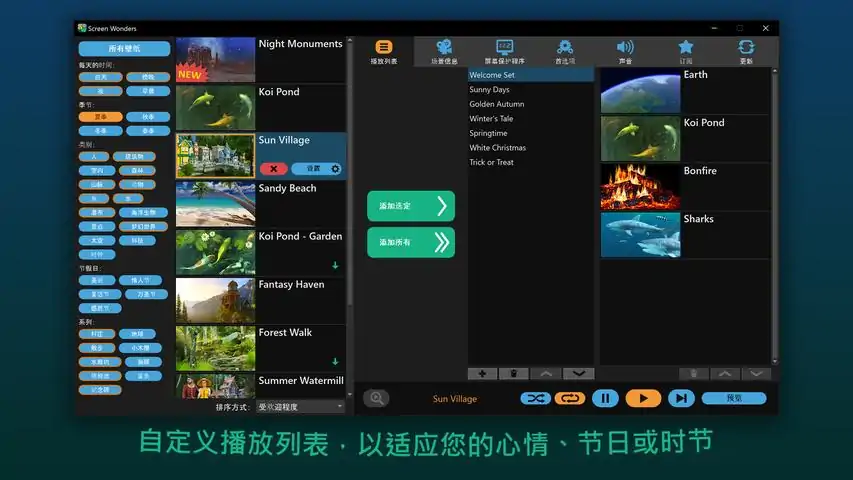
Task: Move selected playlist down
Action: [579, 374]
